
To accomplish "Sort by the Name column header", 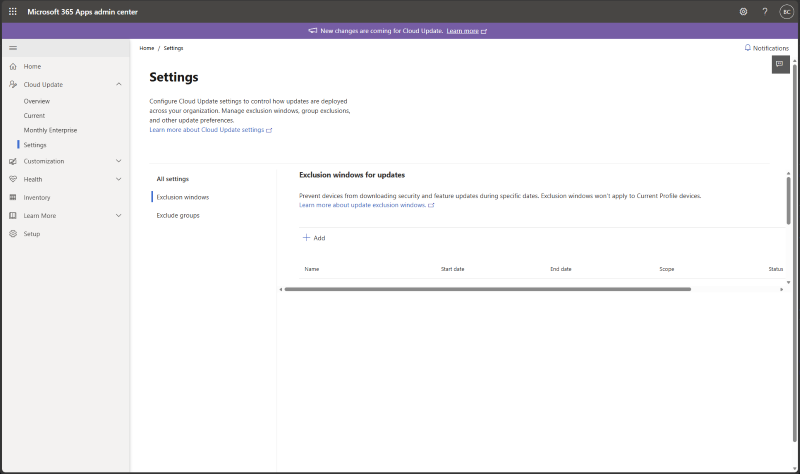I will click(x=312, y=269).
